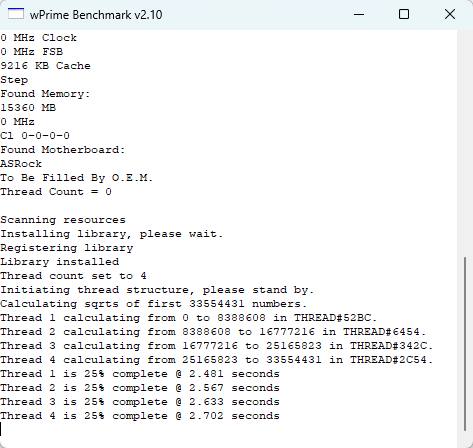Click 'Thread count set to 4' line
The height and width of the screenshot is (448, 473).
[73, 276]
